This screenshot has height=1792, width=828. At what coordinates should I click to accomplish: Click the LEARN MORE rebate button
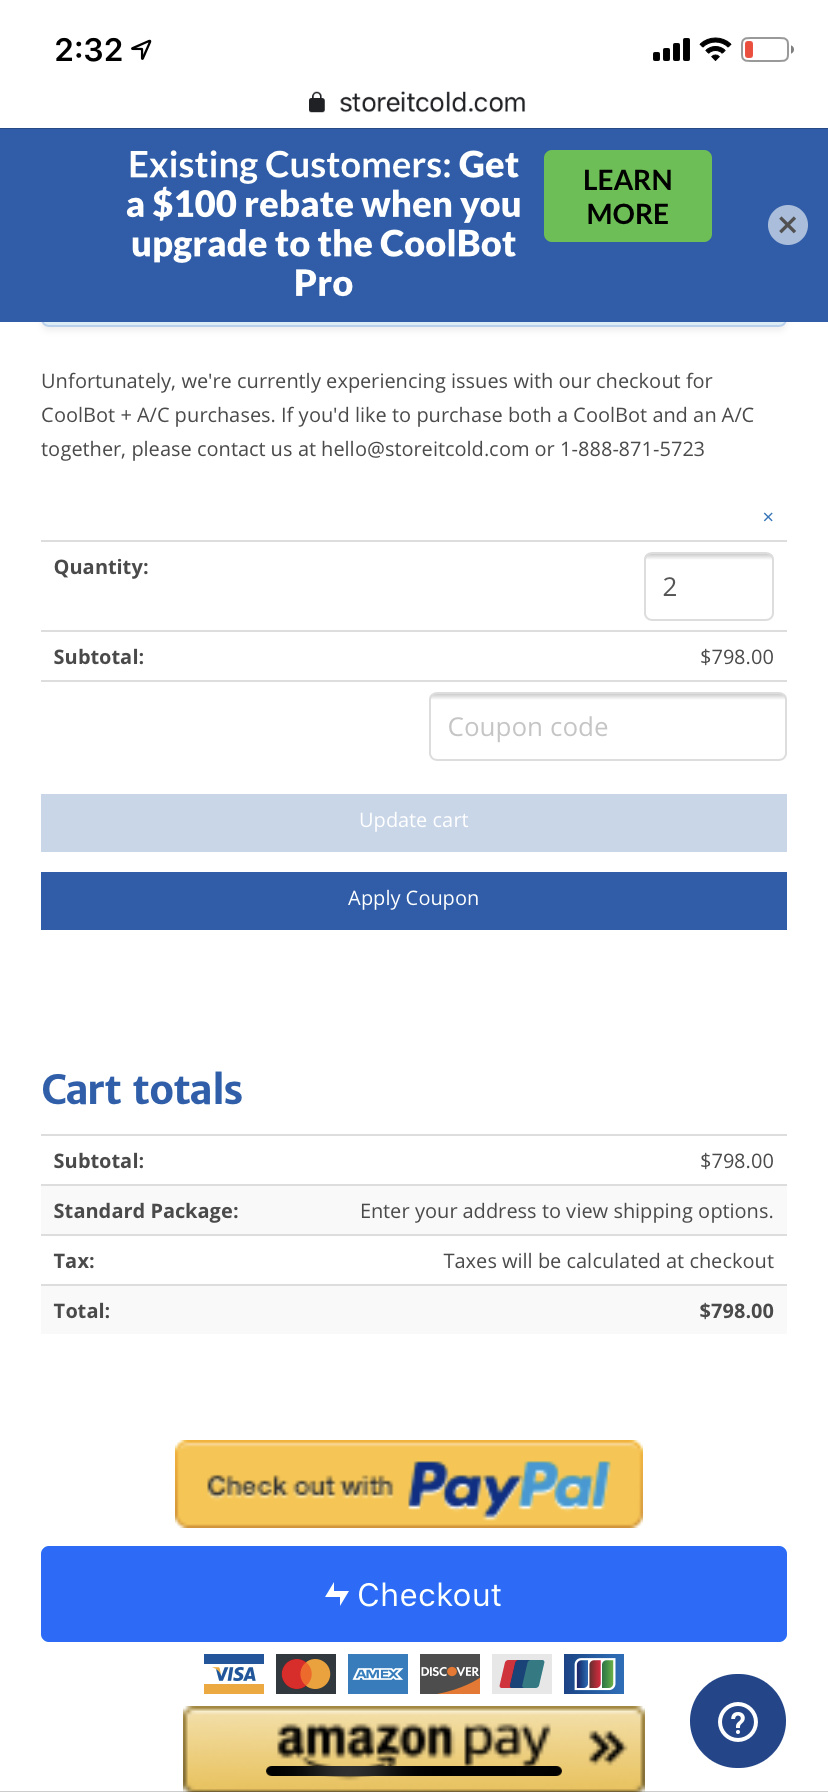pos(628,196)
